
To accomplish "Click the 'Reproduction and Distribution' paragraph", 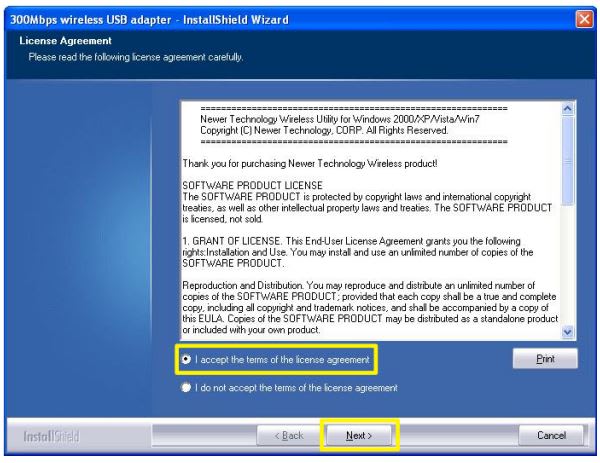I will 370,308.
